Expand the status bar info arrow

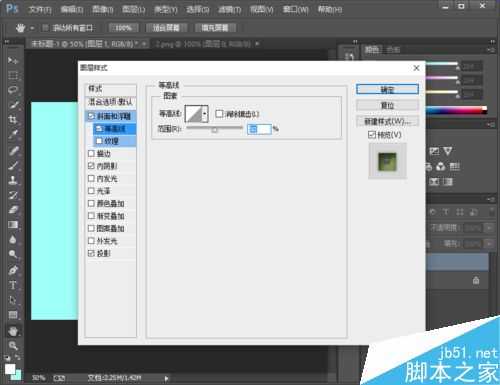166,378
